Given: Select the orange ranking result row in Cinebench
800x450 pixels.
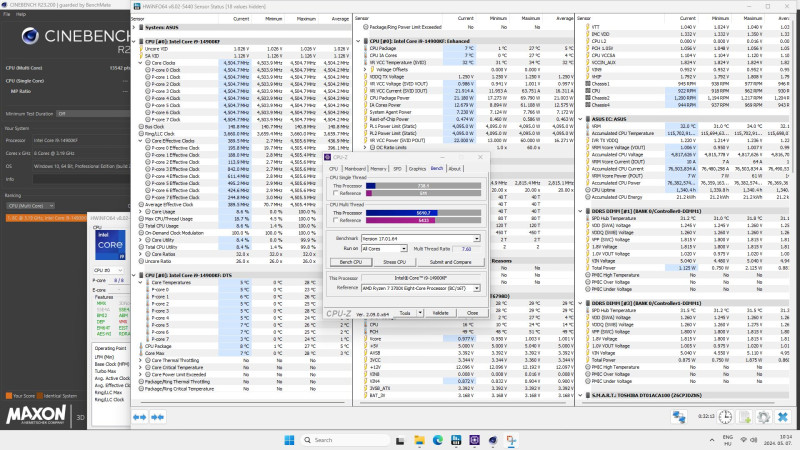Looking at the screenshot, I should click(x=46, y=218).
